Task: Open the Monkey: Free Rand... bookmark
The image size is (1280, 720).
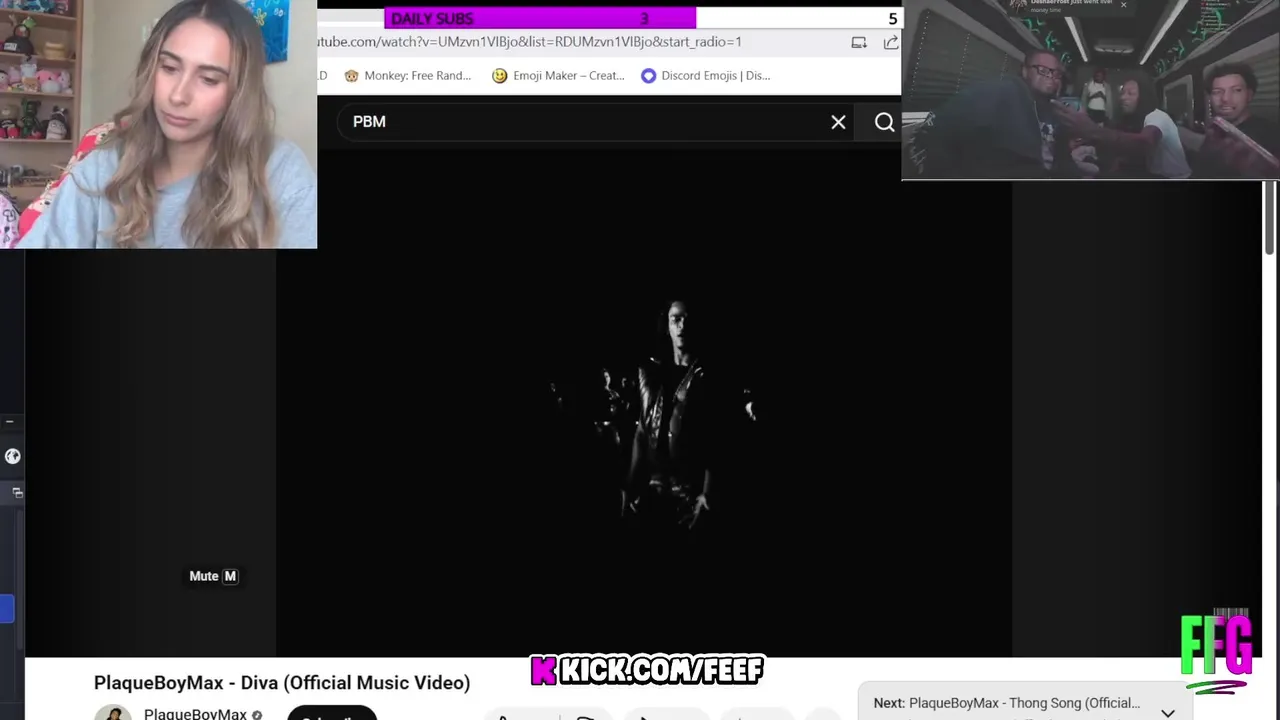Action: point(407,76)
